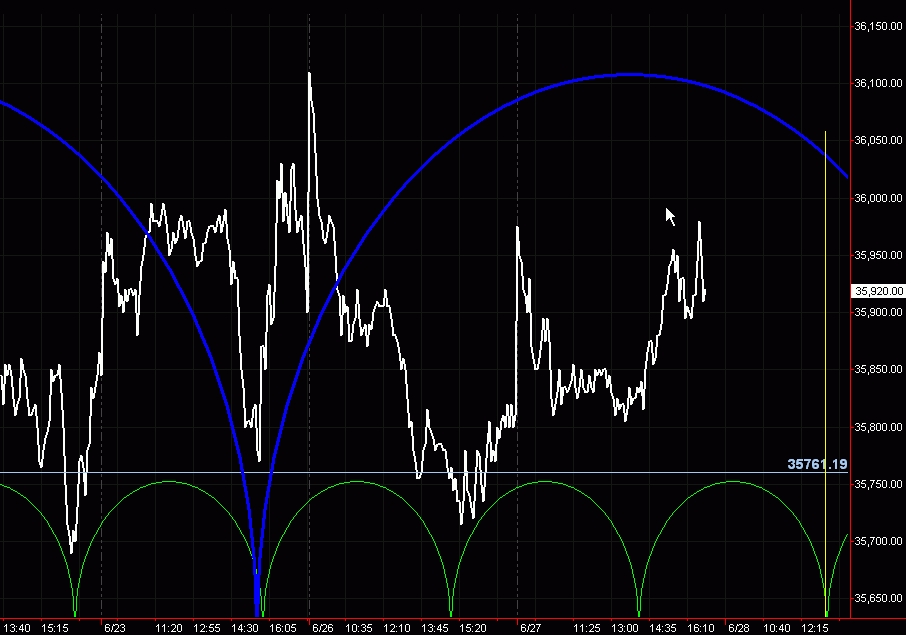Click the 14:35 time label

[663, 628]
